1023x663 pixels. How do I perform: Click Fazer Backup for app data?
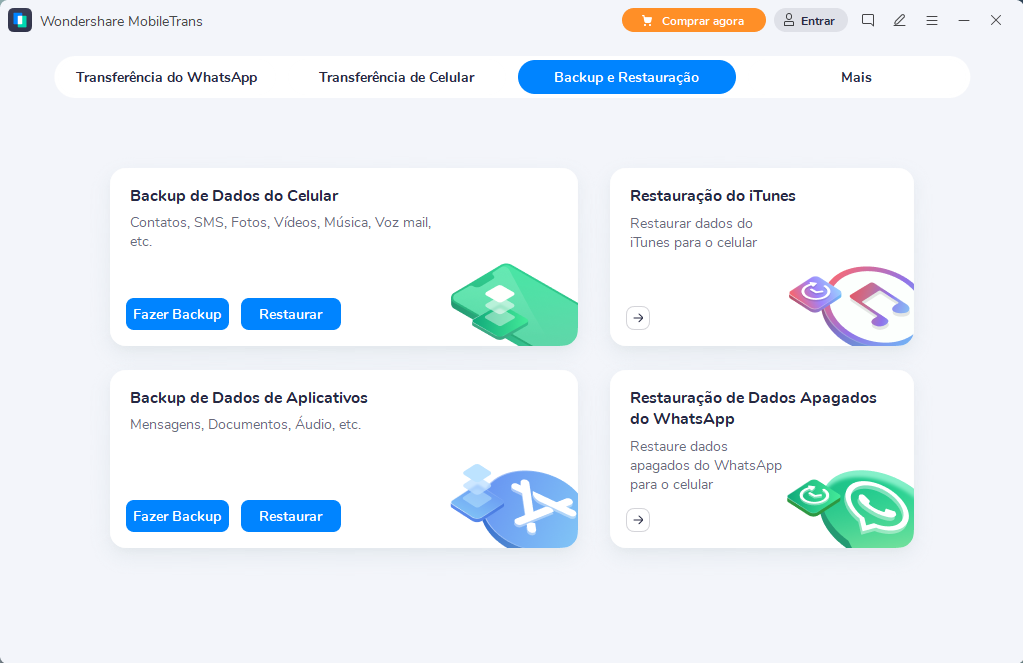coord(177,516)
